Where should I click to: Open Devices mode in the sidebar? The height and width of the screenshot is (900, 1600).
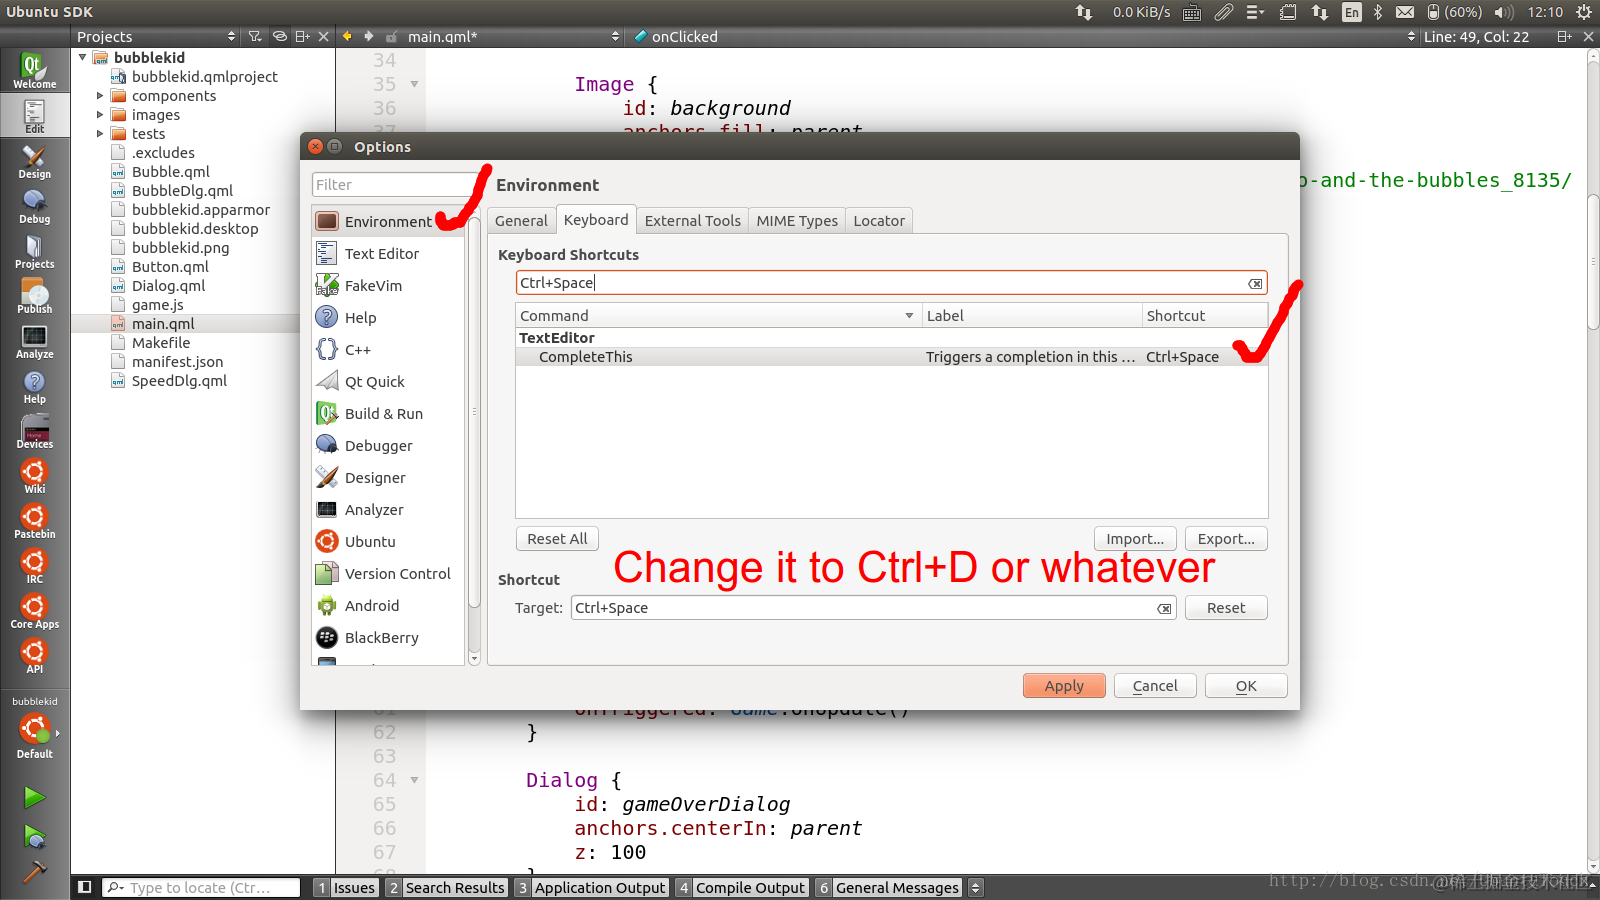pos(34,431)
